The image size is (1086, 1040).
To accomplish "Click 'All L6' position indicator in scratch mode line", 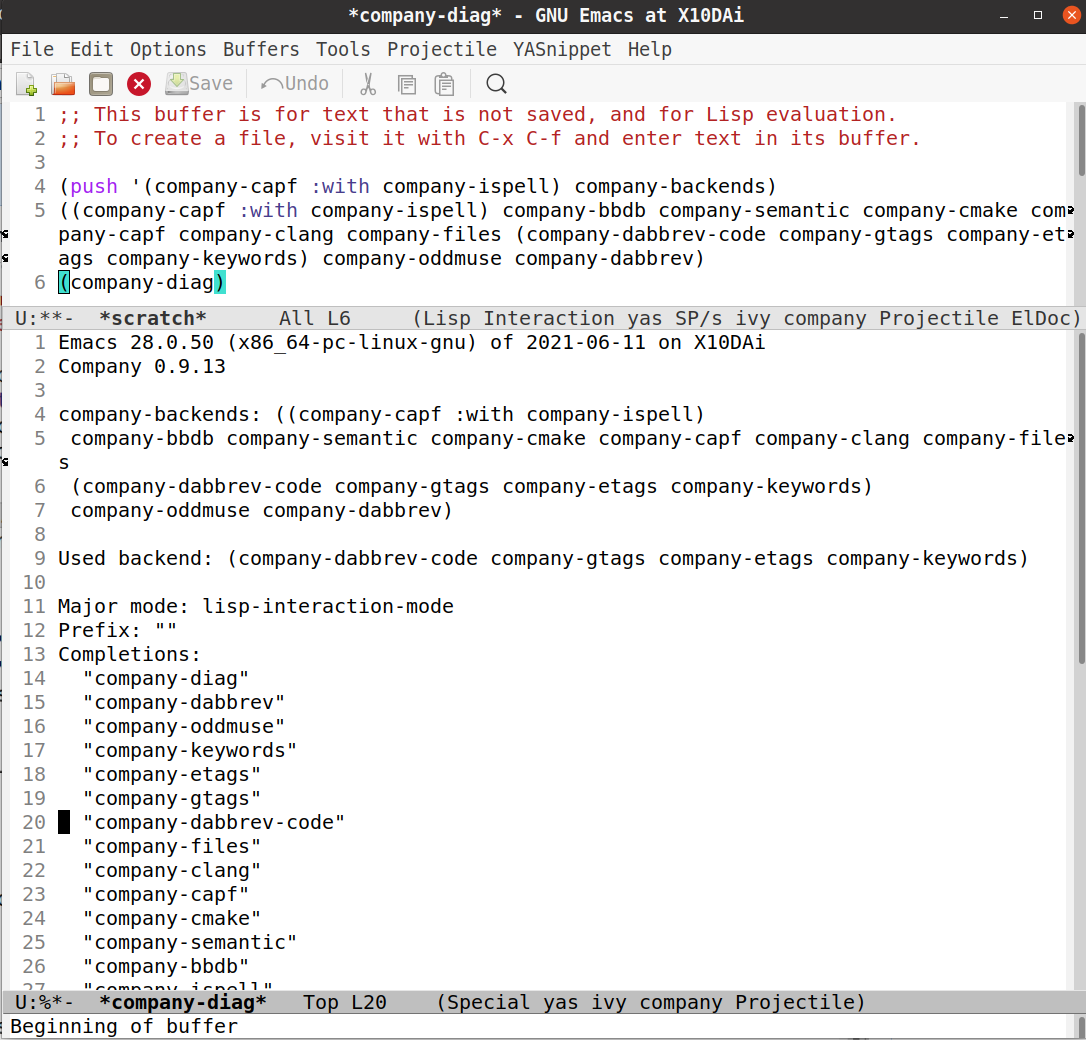I will (x=315, y=319).
